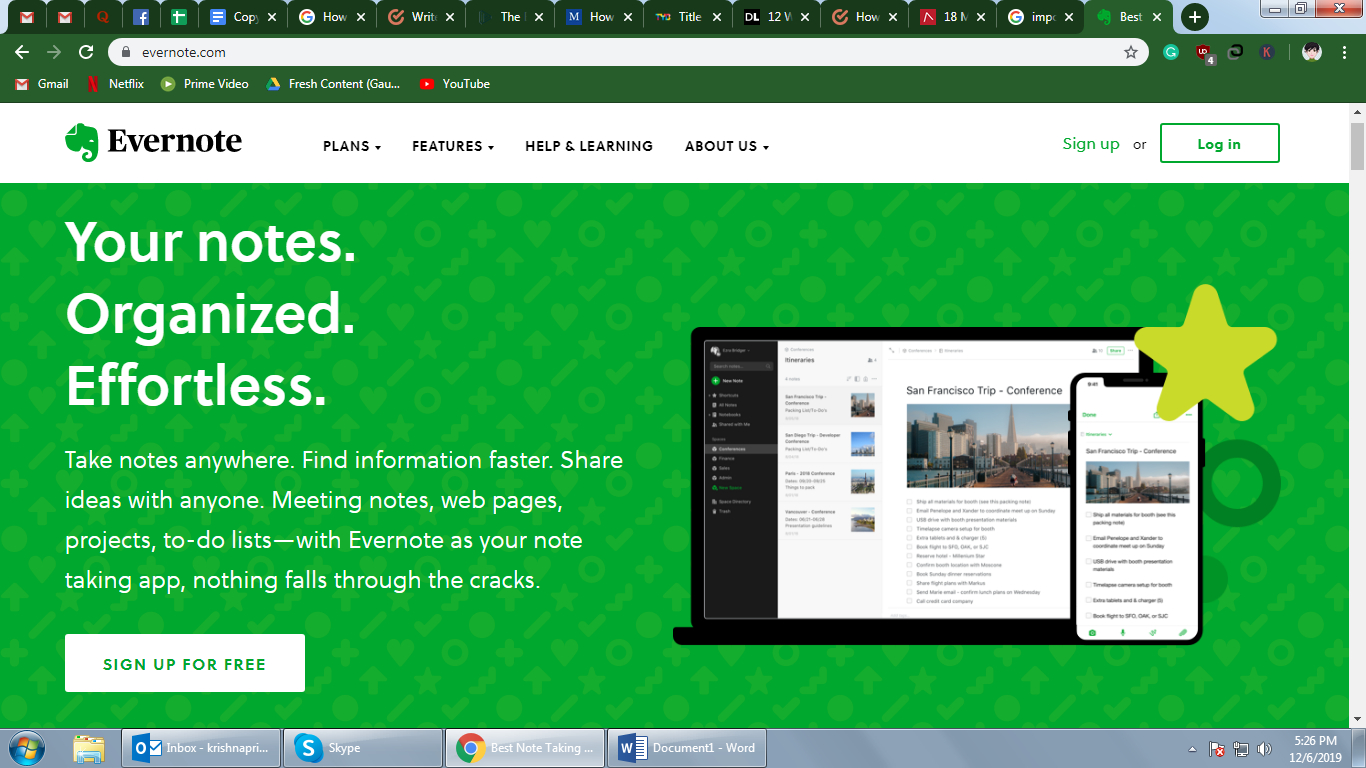This screenshot has width=1366, height=768.
Task: Open the Action Center flag icon
Action: (1217, 748)
